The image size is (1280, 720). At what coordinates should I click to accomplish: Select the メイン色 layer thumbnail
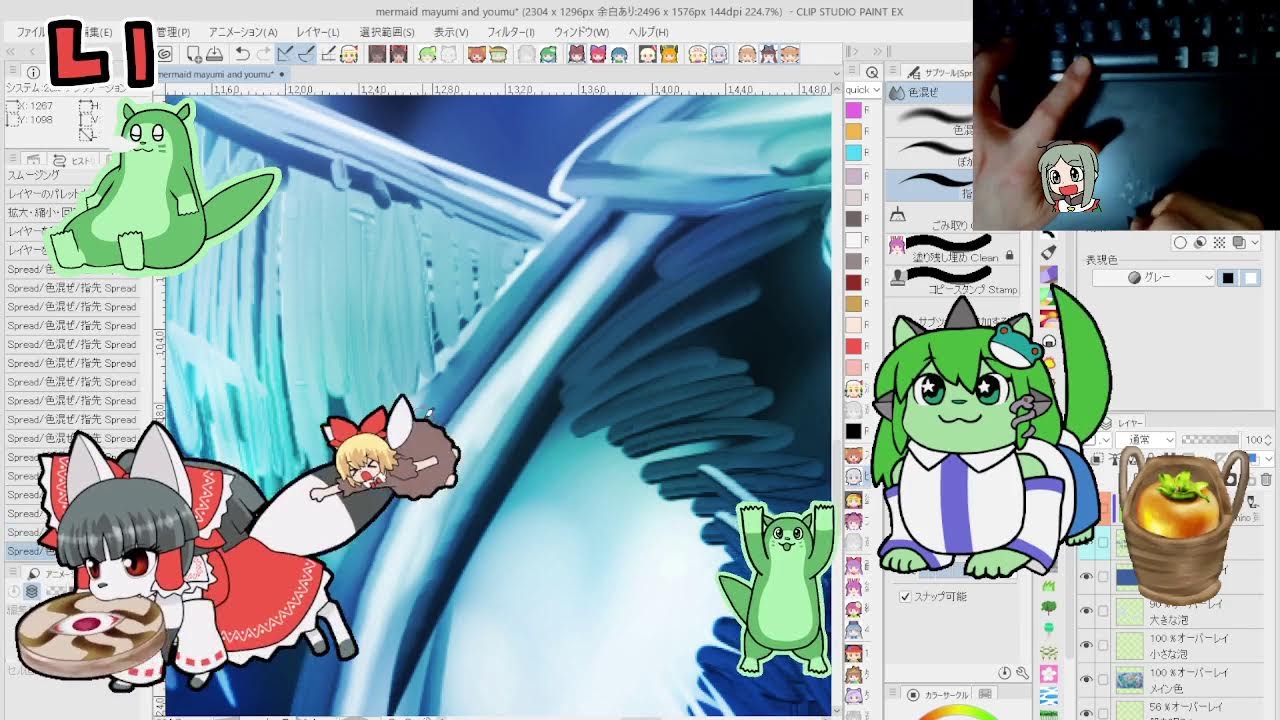(1129, 680)
